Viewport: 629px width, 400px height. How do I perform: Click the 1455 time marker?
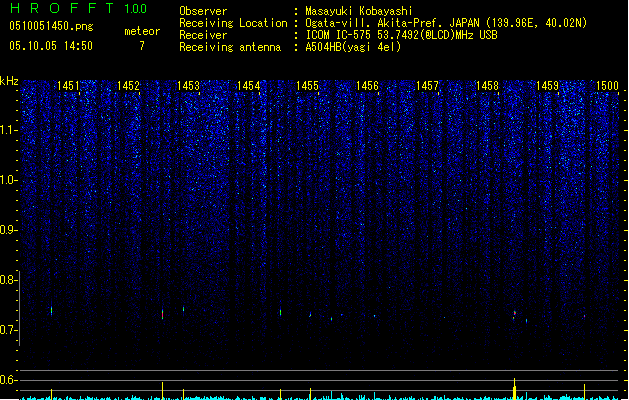tap(307, 85)
